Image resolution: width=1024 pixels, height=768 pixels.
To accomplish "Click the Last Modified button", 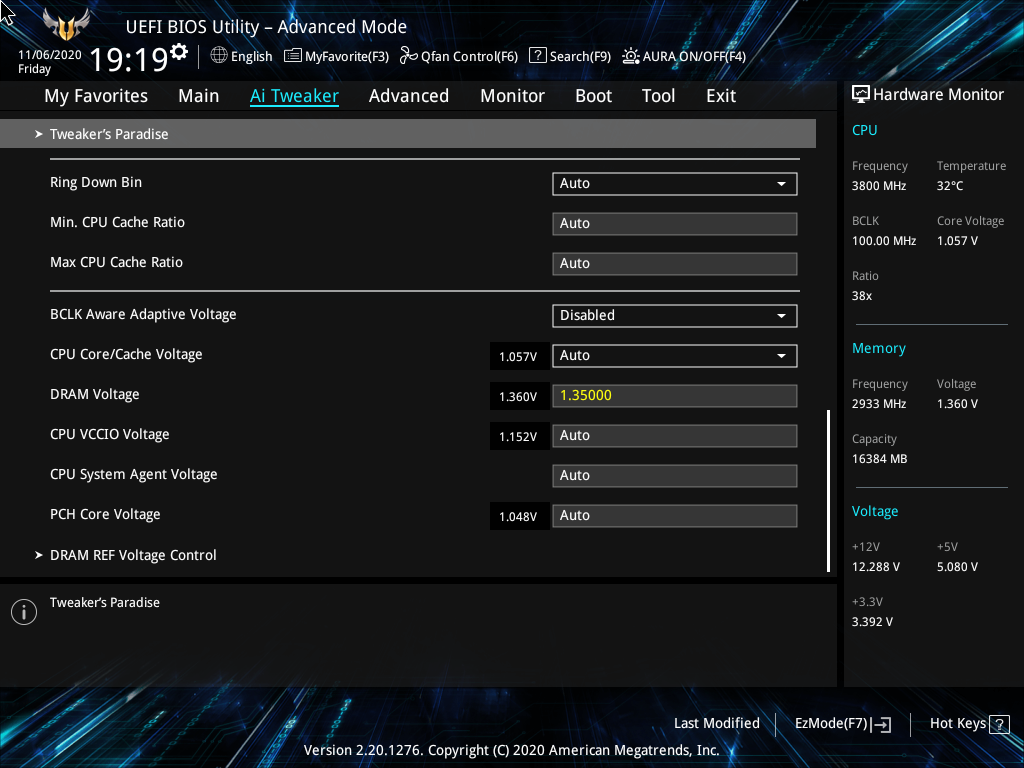I will (x=716, y=724).
